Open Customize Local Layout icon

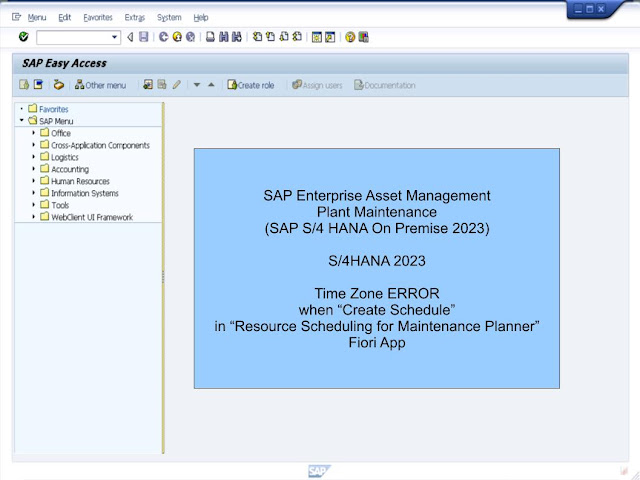[363, 38]
